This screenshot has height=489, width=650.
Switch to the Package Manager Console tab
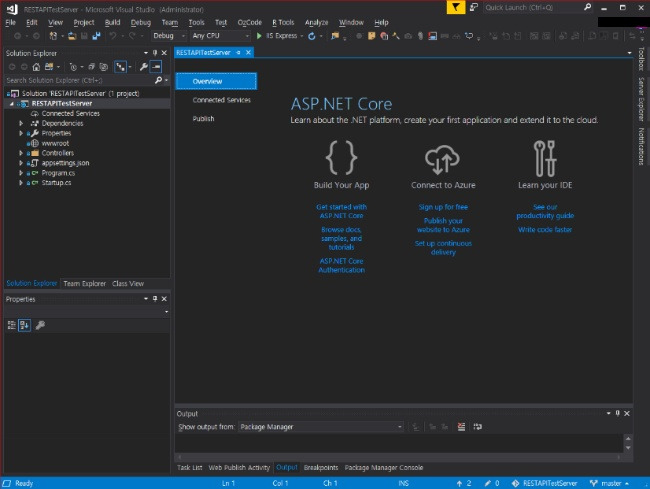pos(384,467)
